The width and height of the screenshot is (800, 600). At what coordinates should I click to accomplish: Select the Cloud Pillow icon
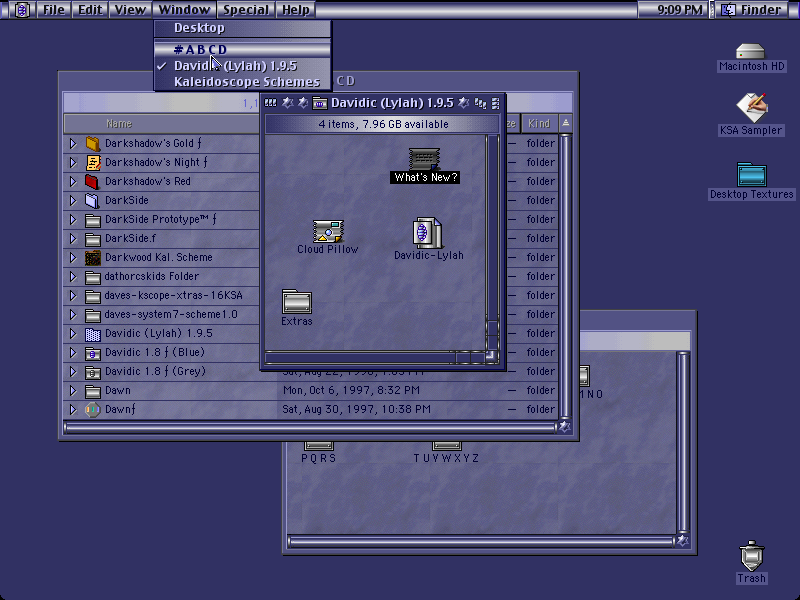328,231
